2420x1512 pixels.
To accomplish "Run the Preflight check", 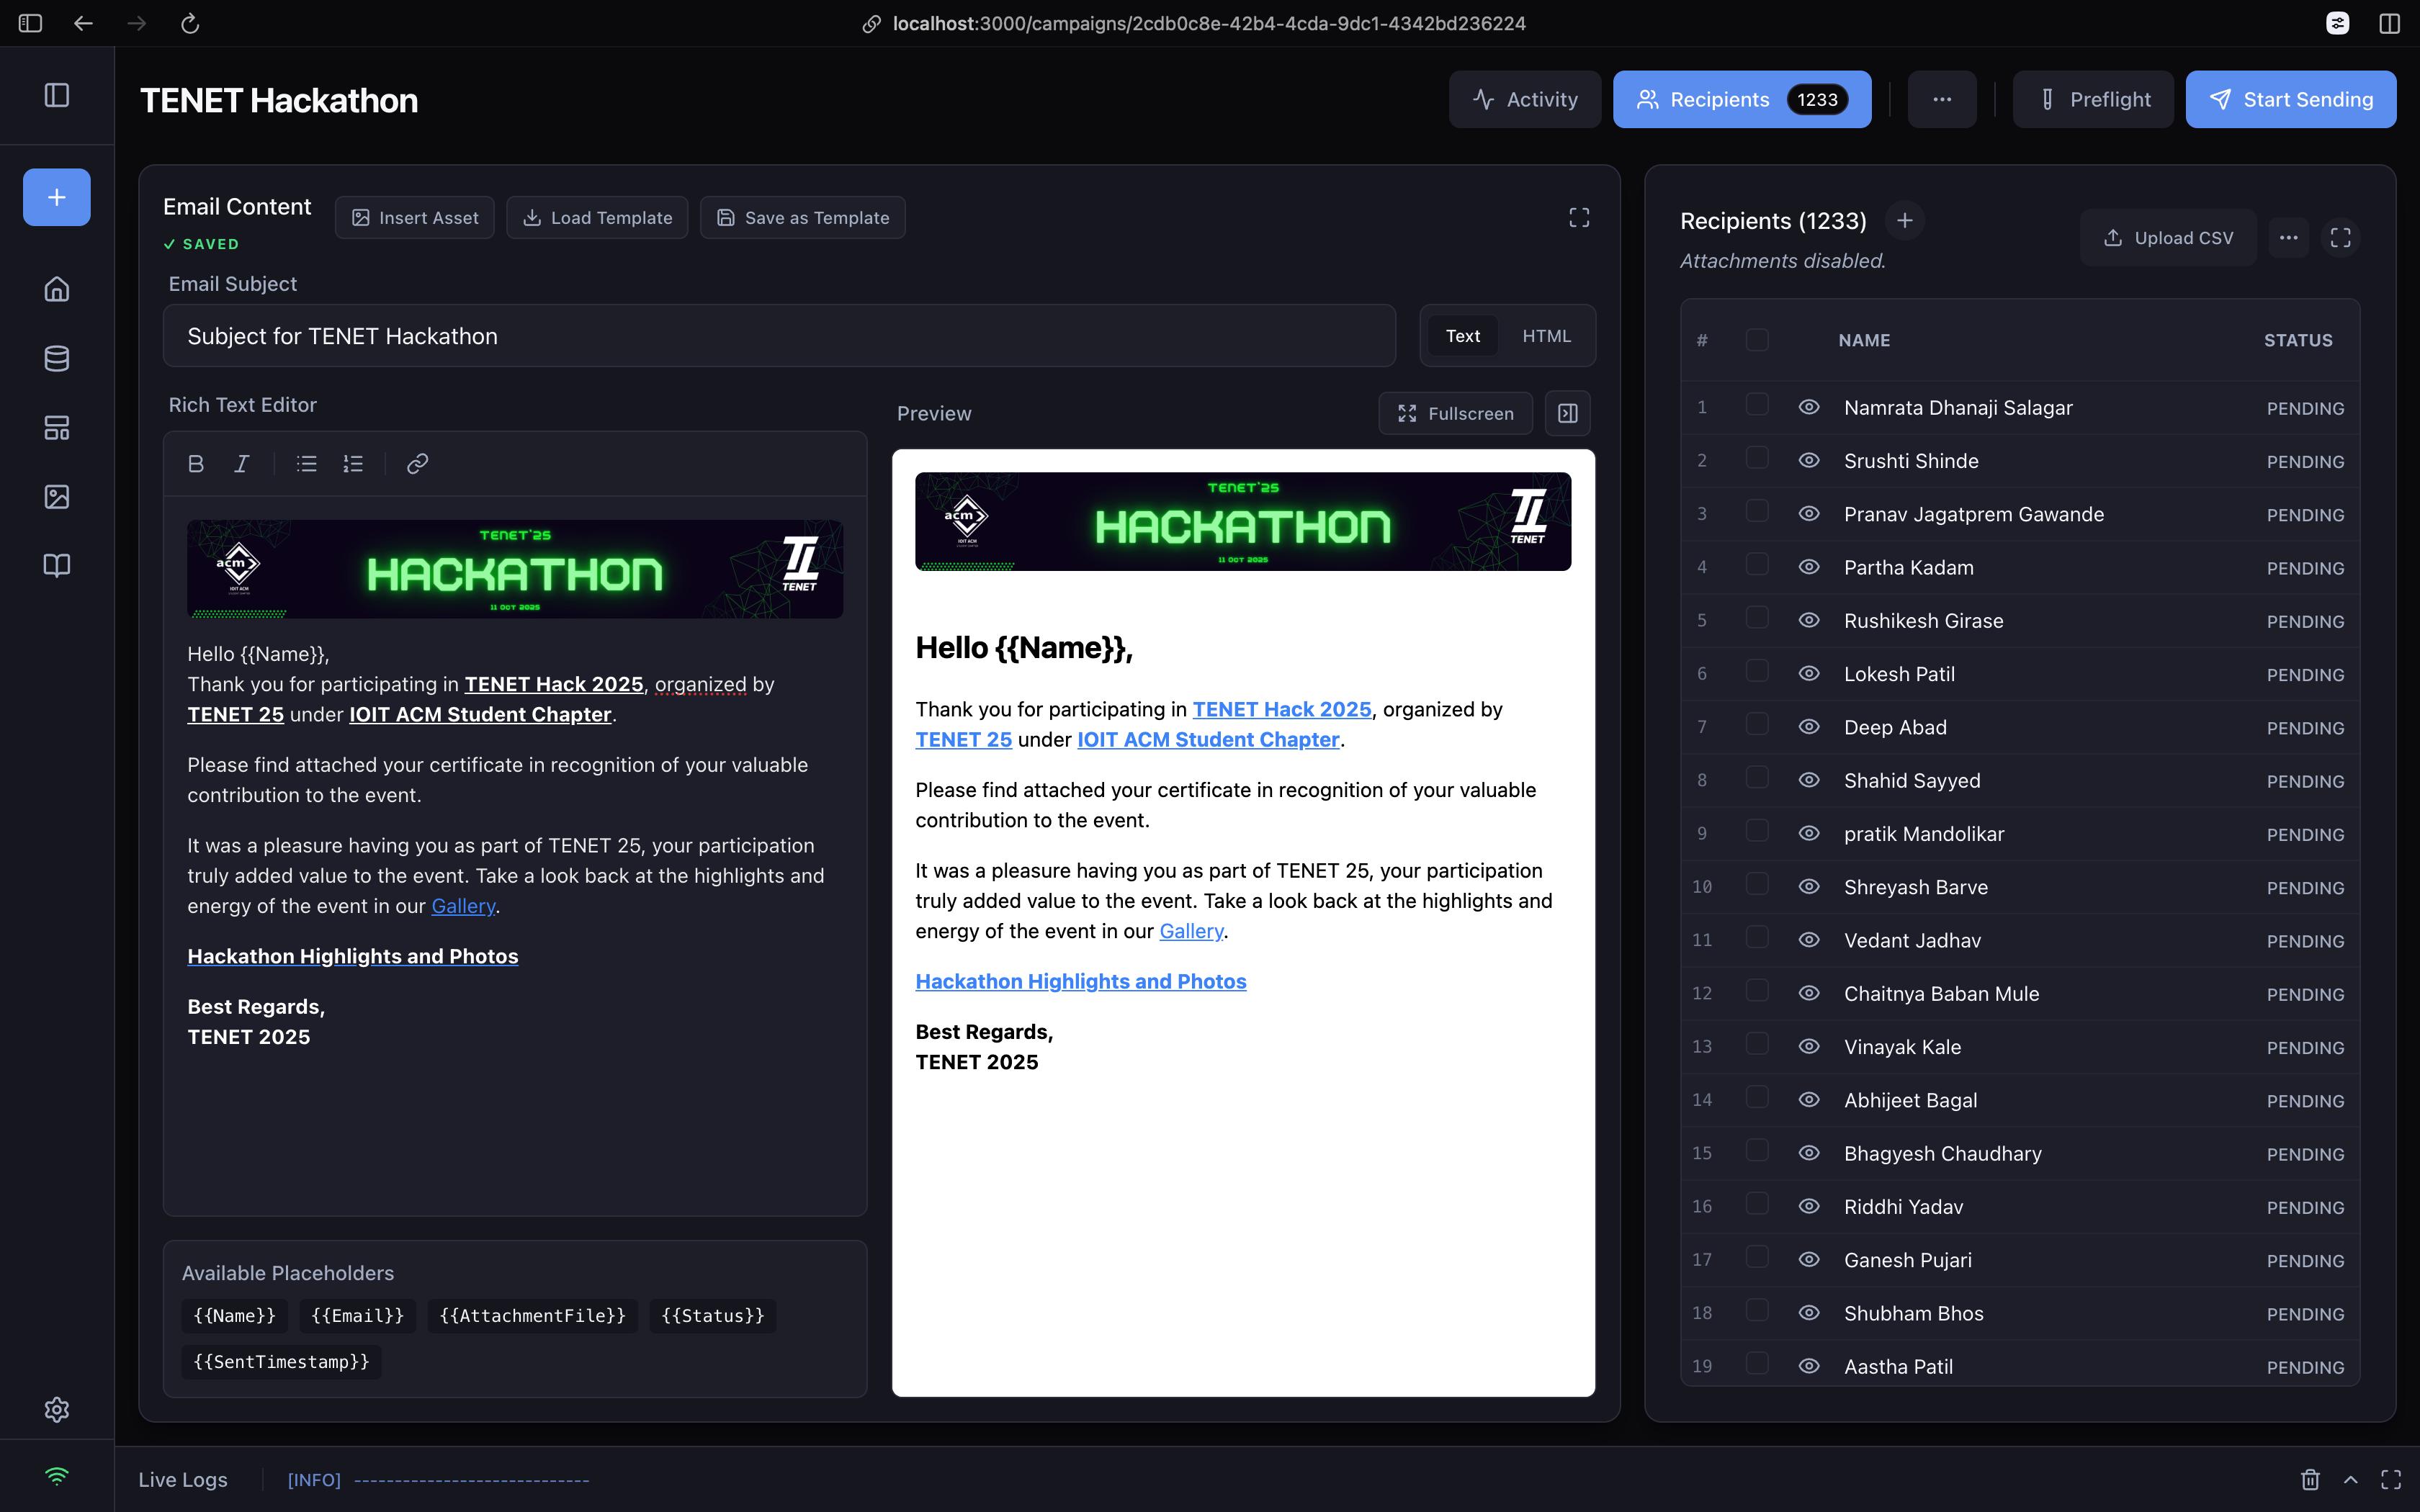I will click(2093, 99).
